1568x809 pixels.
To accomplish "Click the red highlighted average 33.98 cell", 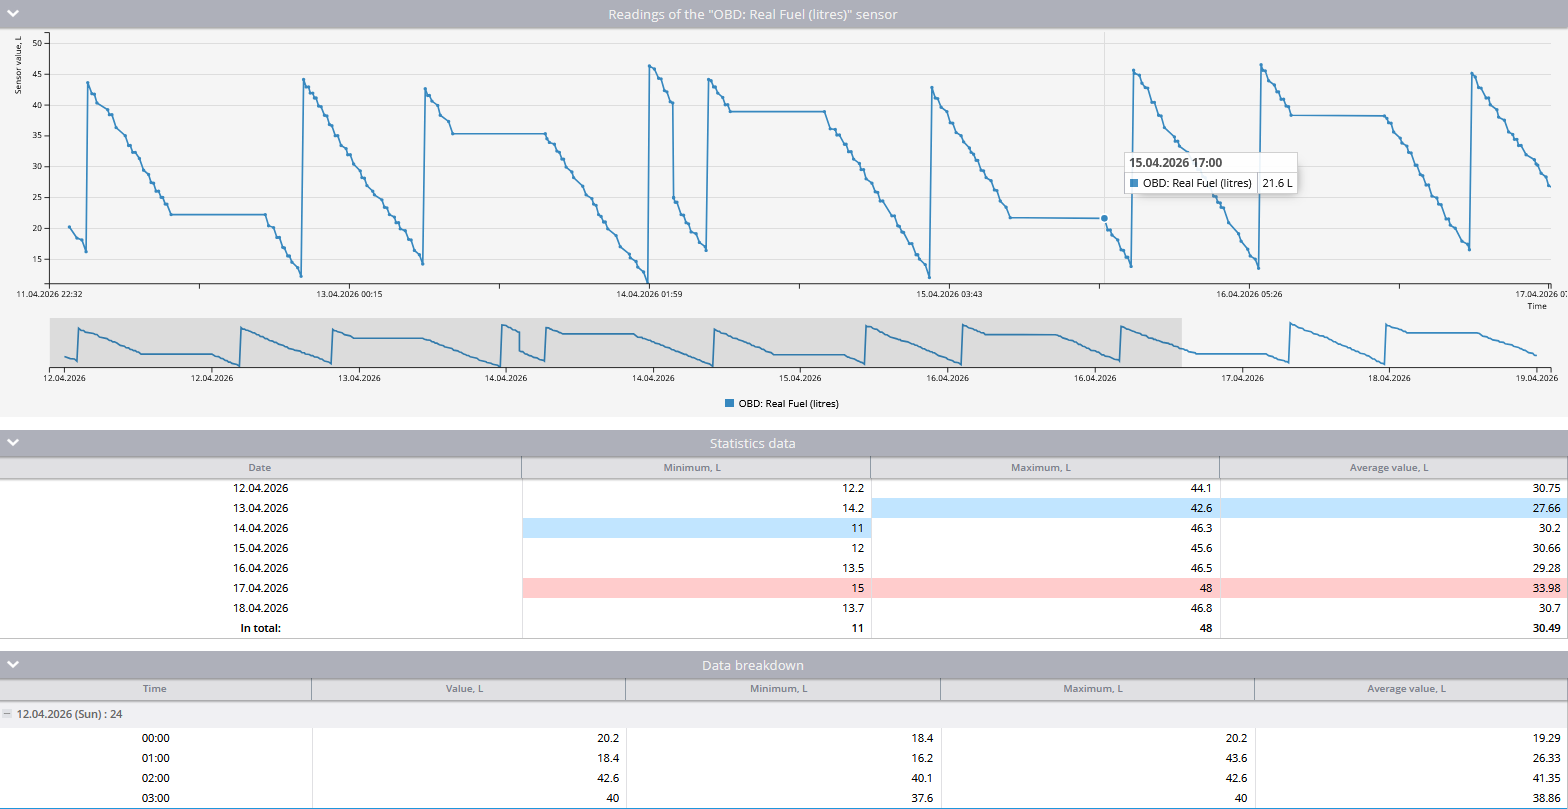I will [x=1393, y=588].
